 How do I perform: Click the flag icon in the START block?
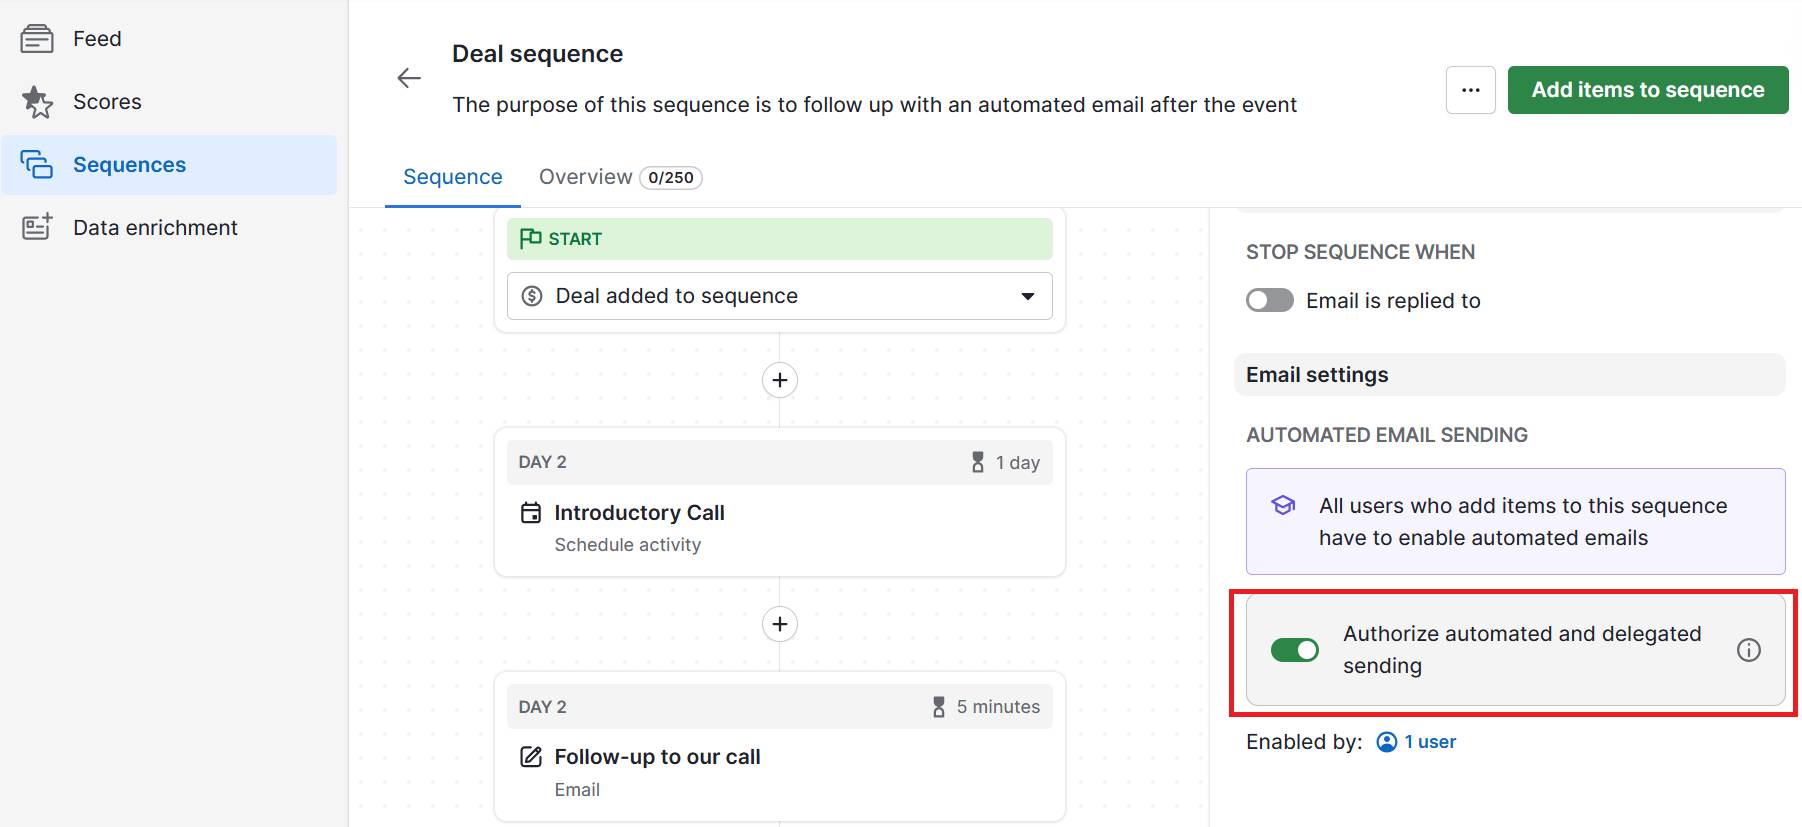(x=533, y=238)
